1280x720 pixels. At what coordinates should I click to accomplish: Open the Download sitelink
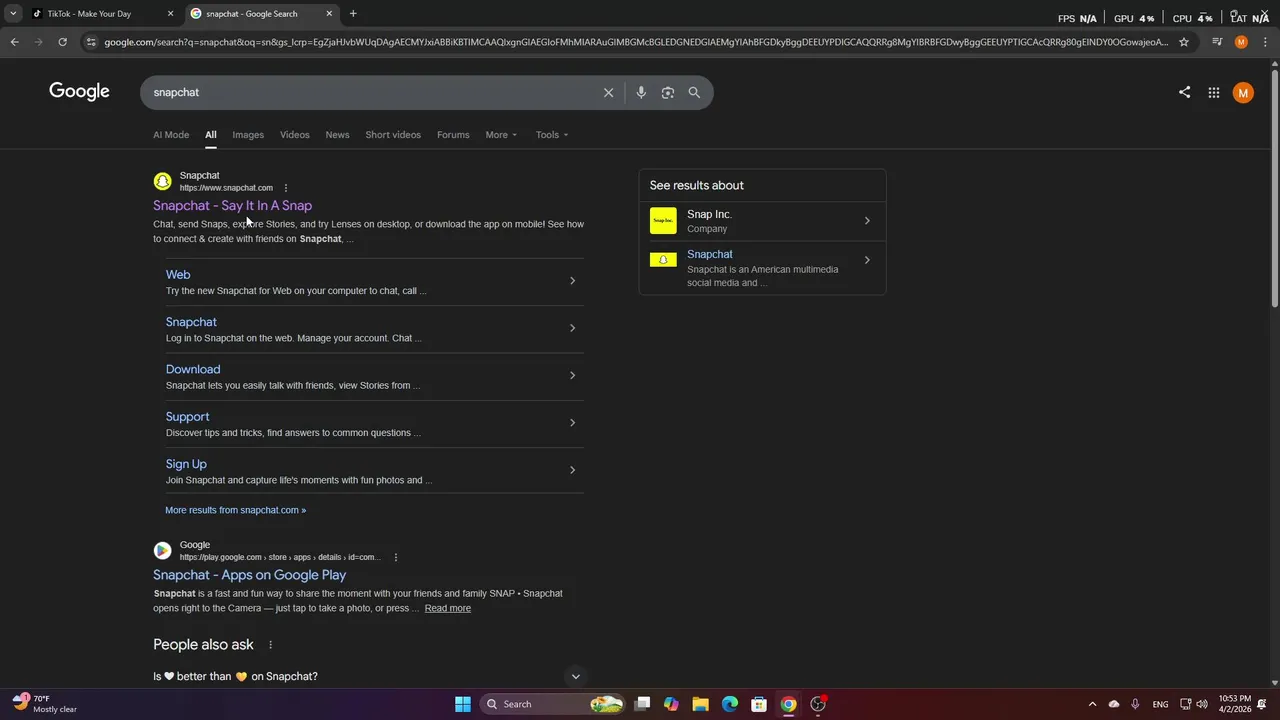[x=193, y=370]
